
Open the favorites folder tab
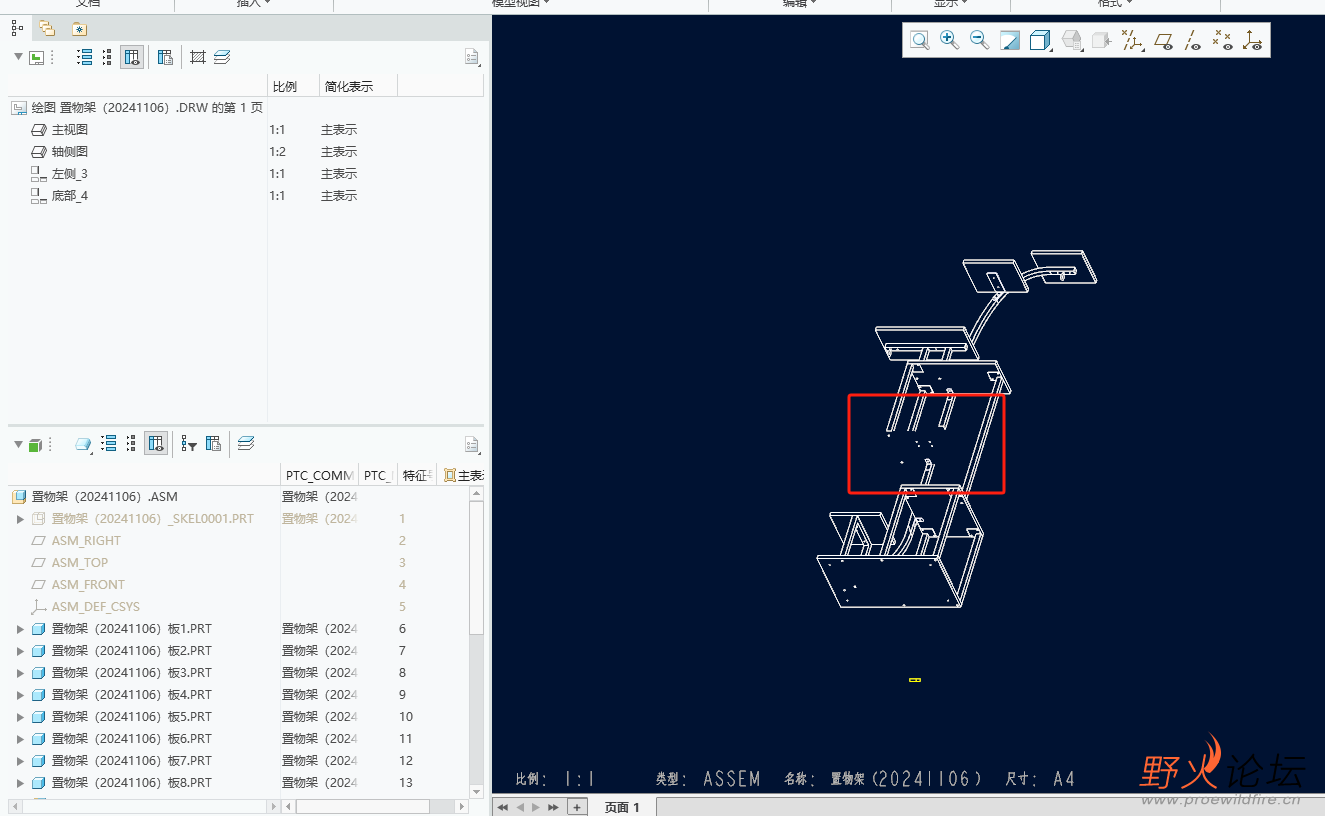click(79, 28)
